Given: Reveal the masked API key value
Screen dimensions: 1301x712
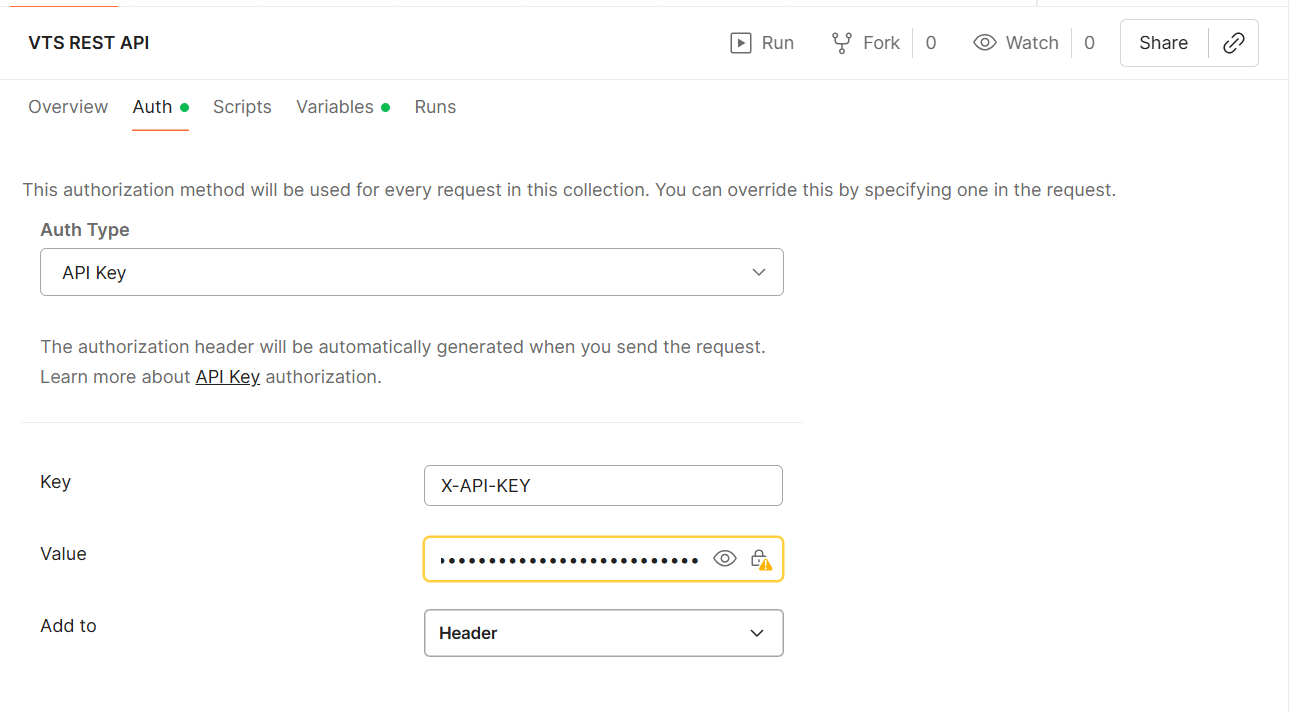Looking at the screenshot, I should [x=725, y=559].
